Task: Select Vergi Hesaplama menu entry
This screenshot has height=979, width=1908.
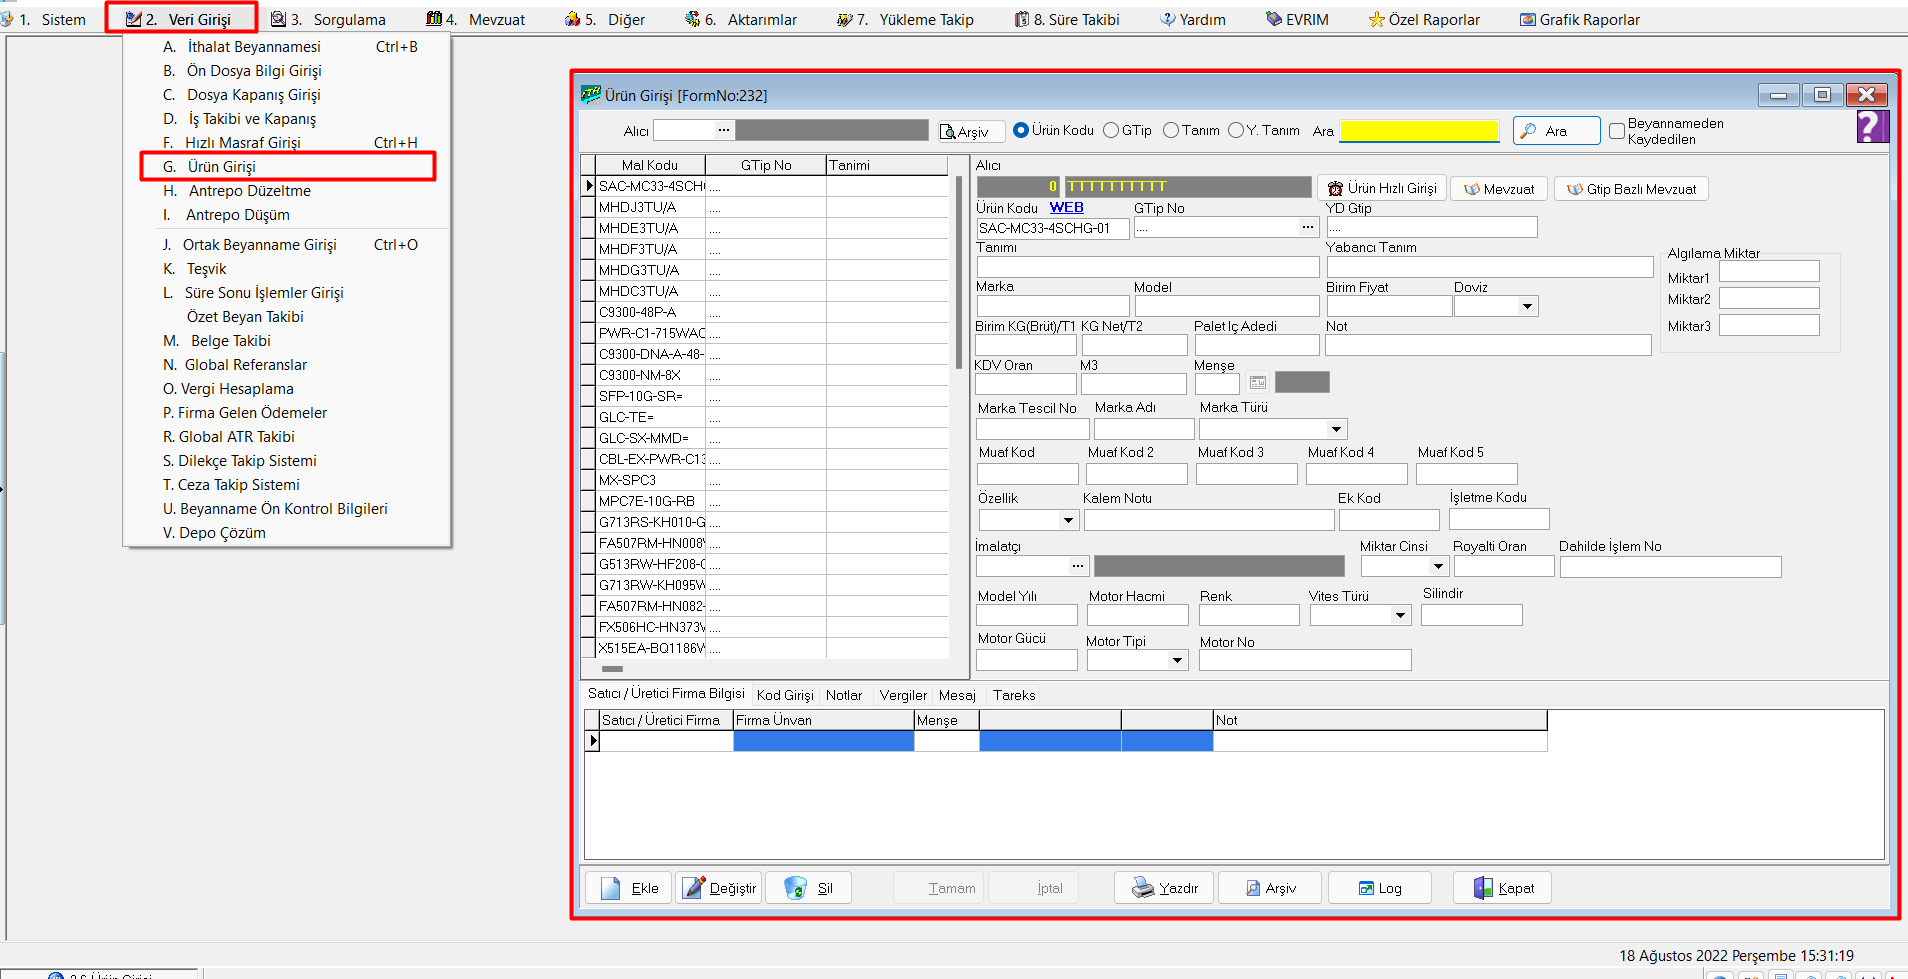Action: point(287,388)
